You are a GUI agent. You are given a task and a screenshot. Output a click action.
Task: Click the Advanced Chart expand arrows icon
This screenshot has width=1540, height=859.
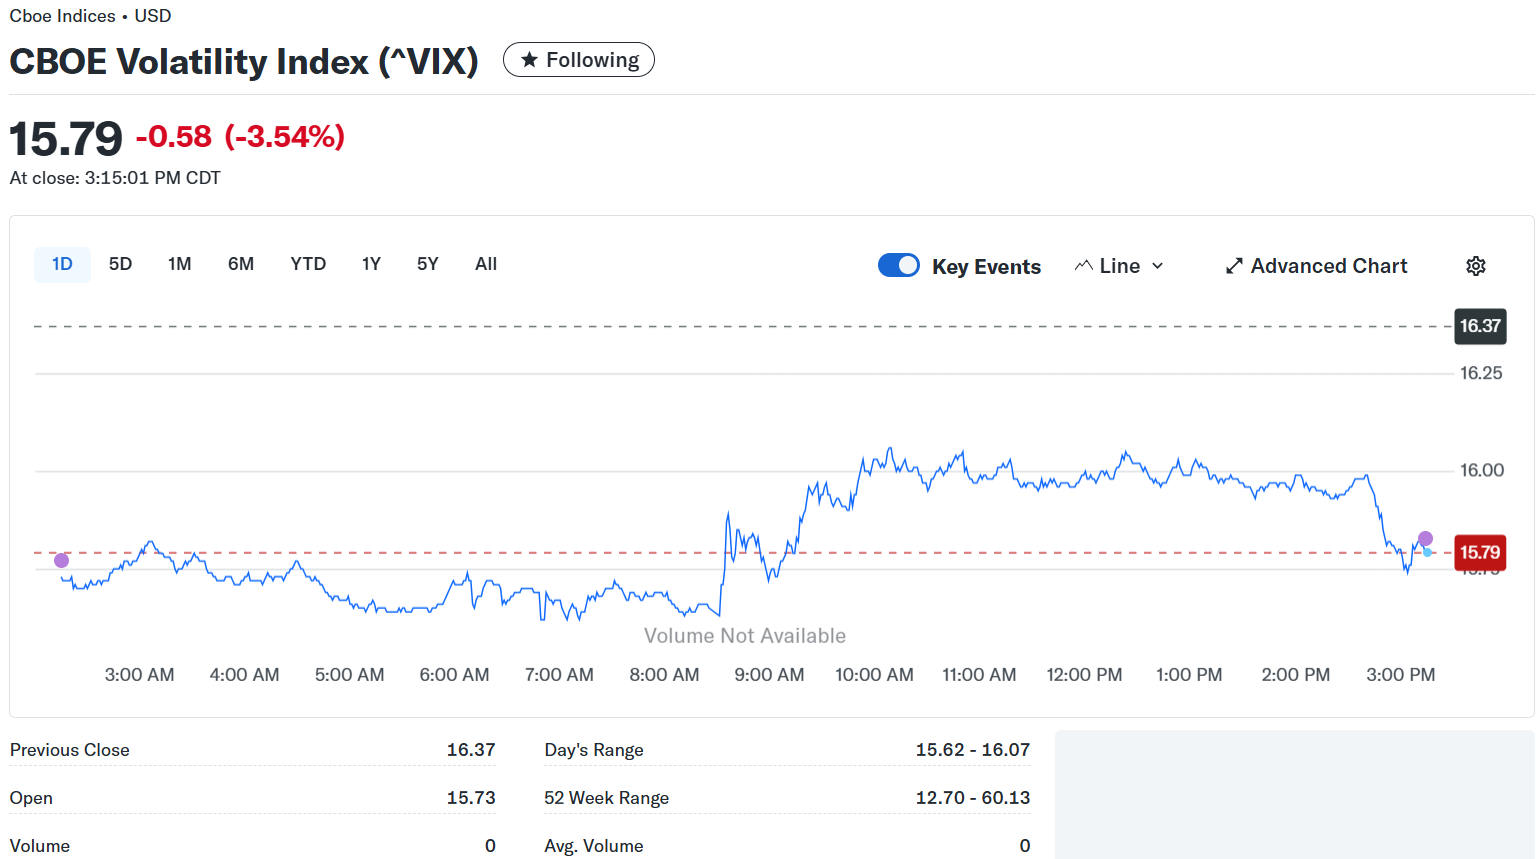[1234, 266]
